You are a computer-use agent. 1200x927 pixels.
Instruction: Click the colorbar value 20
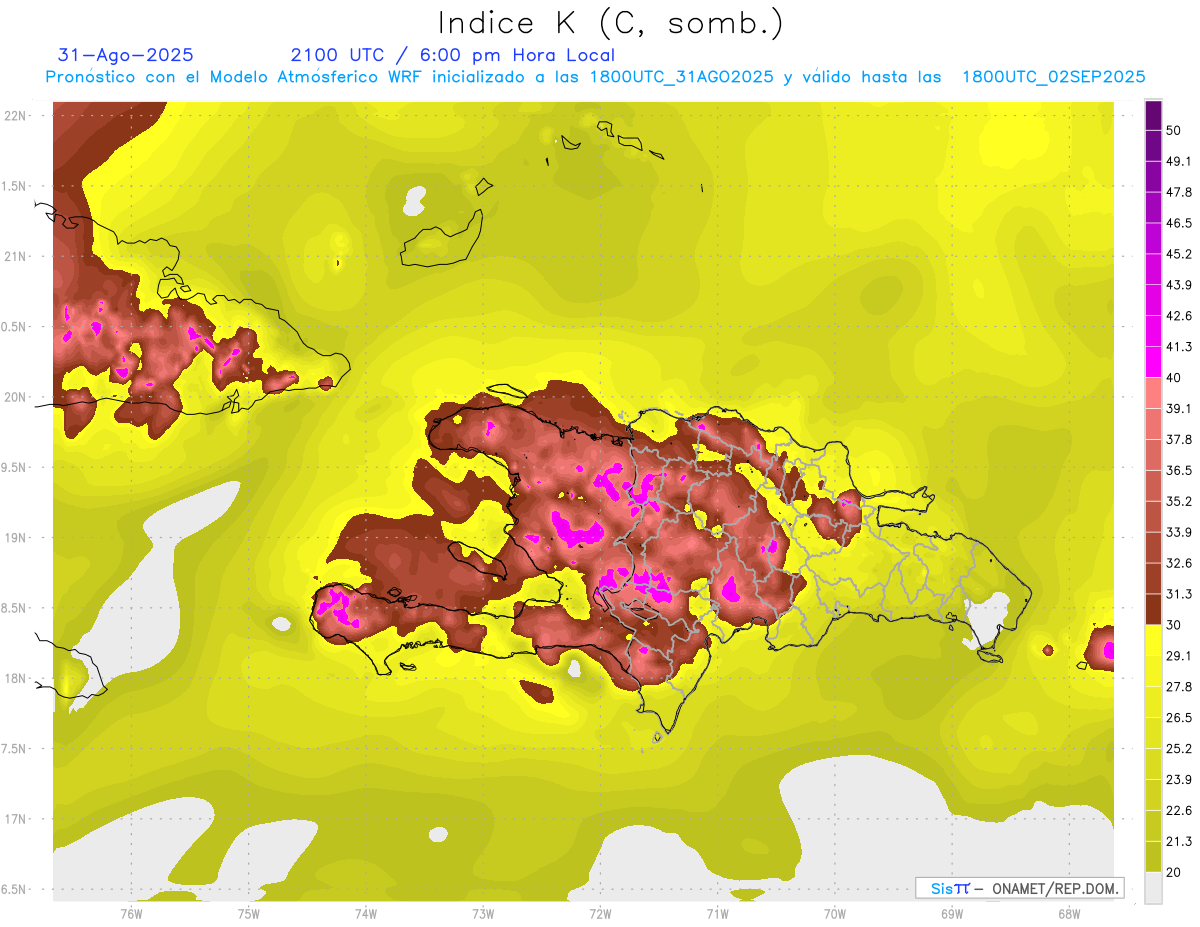(1174, 872)
